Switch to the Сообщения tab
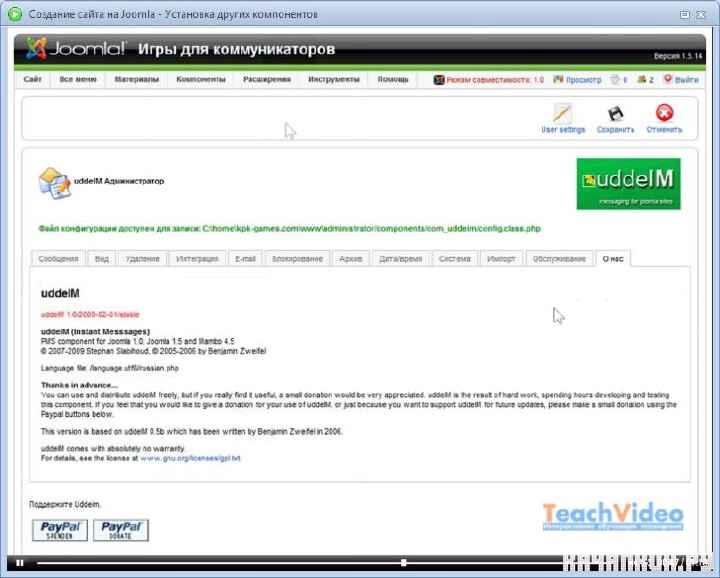The height and width of the screenshot is (578, 720). pyautogui.click(x=58, y=259)
